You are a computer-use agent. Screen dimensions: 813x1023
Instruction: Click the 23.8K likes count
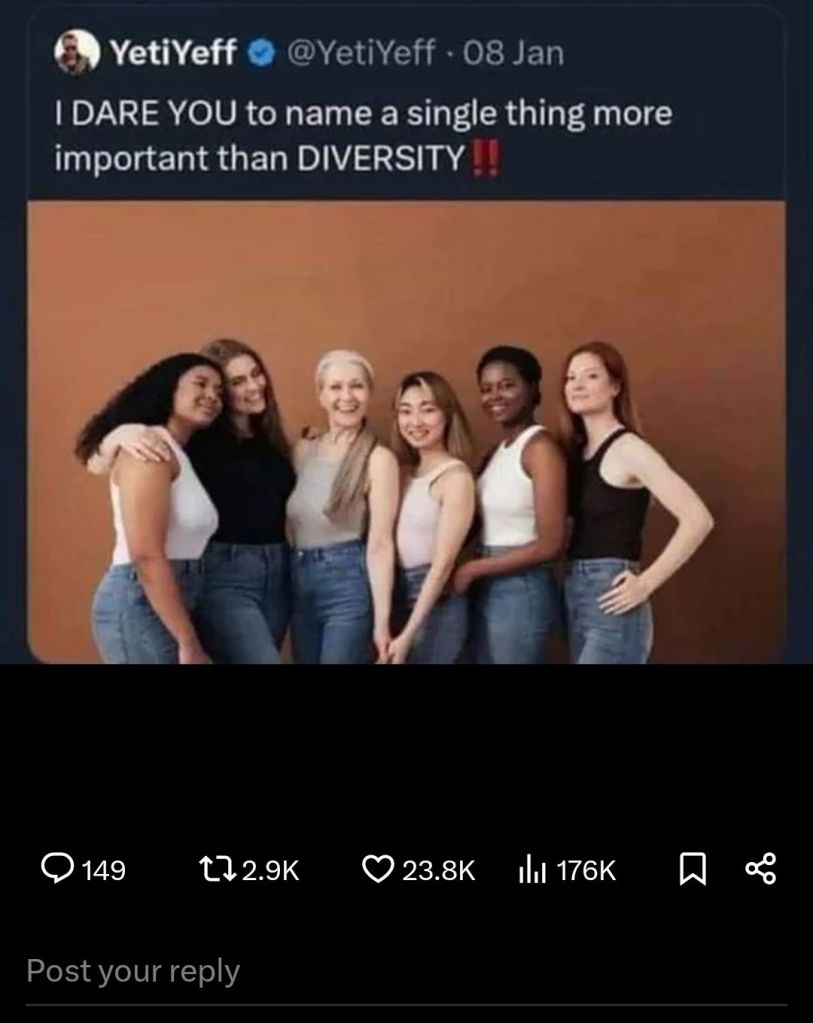tap(438, 870)
